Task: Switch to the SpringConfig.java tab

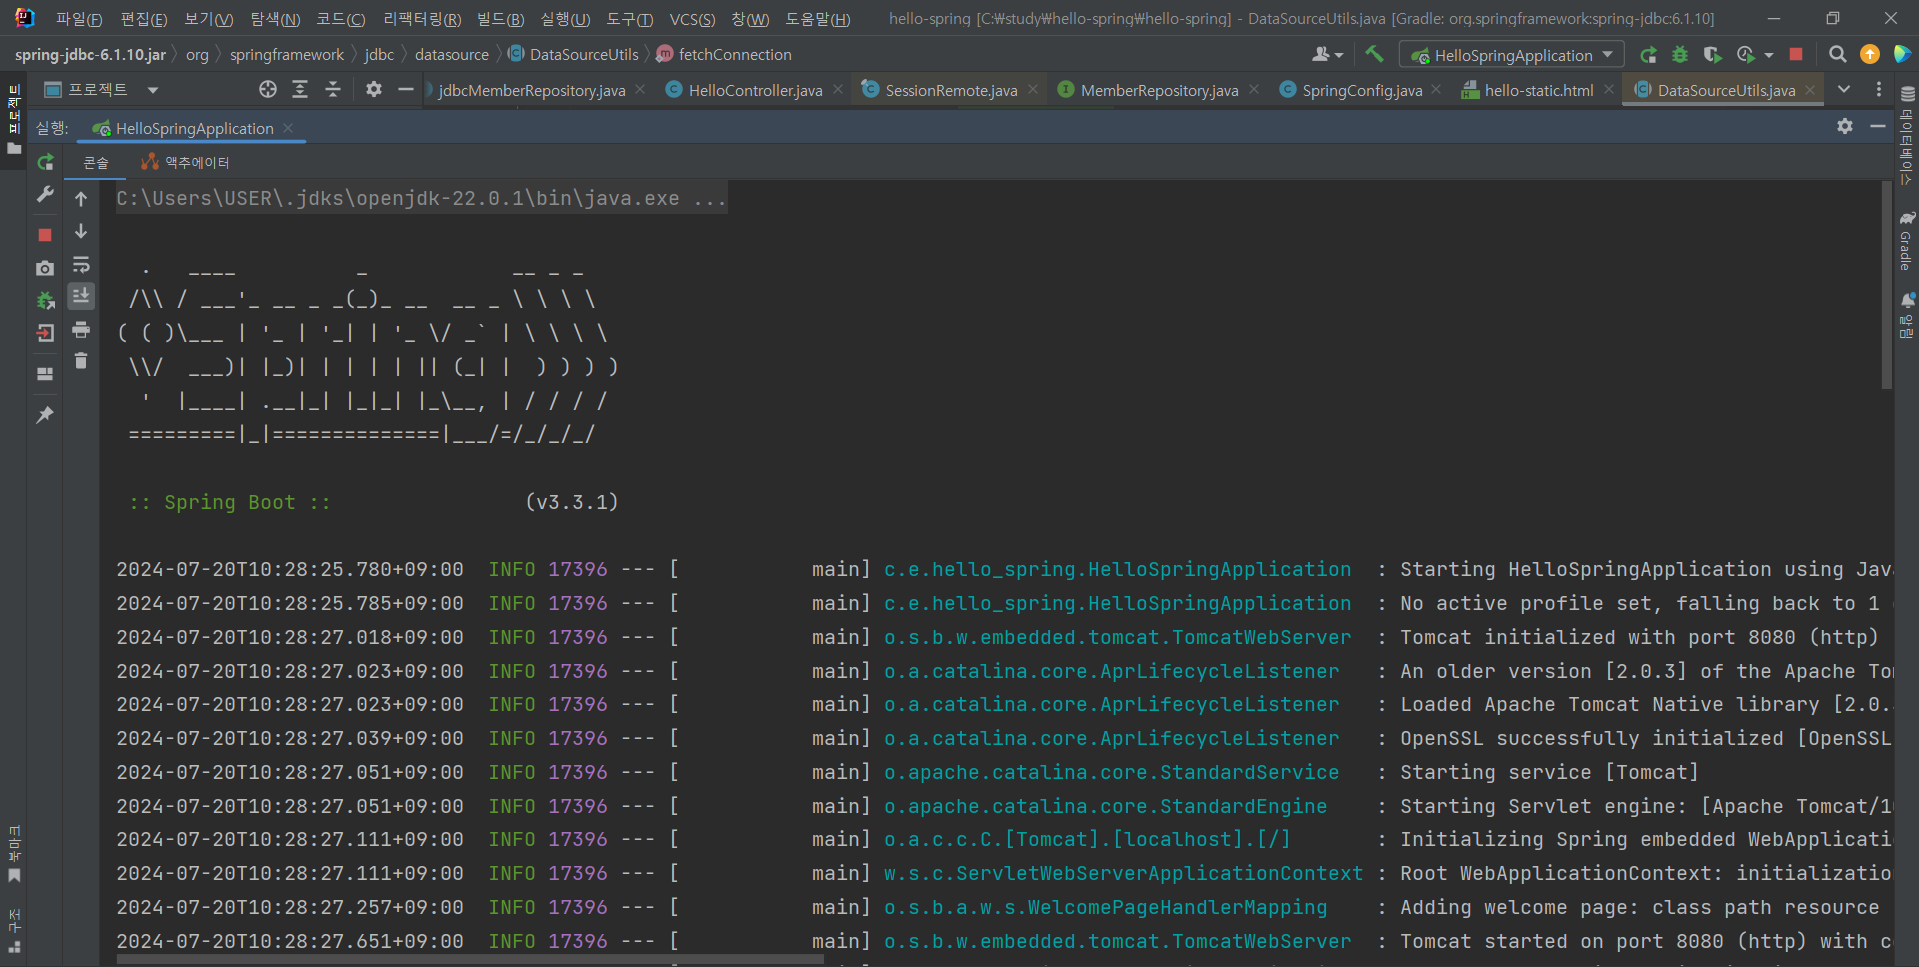Action: point(1362,90)
